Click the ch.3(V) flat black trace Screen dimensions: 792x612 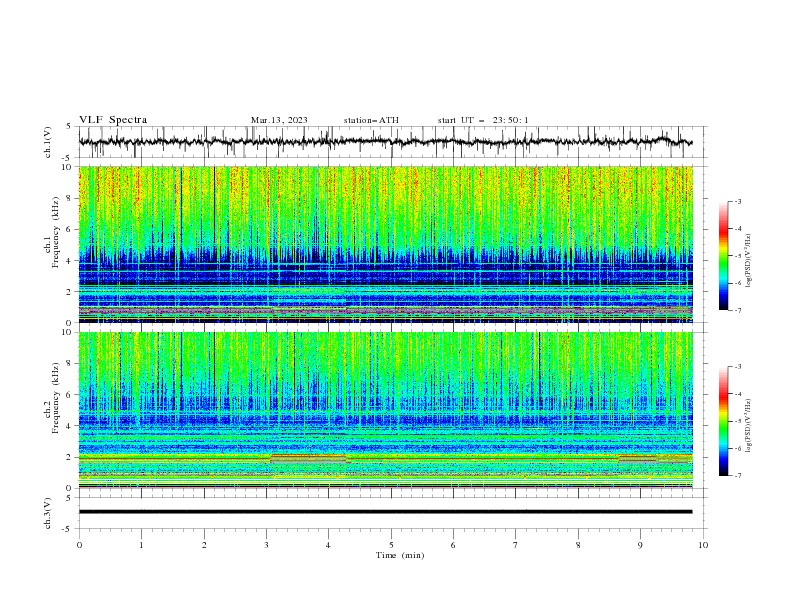pyautogui.click(x=385, y=512)
